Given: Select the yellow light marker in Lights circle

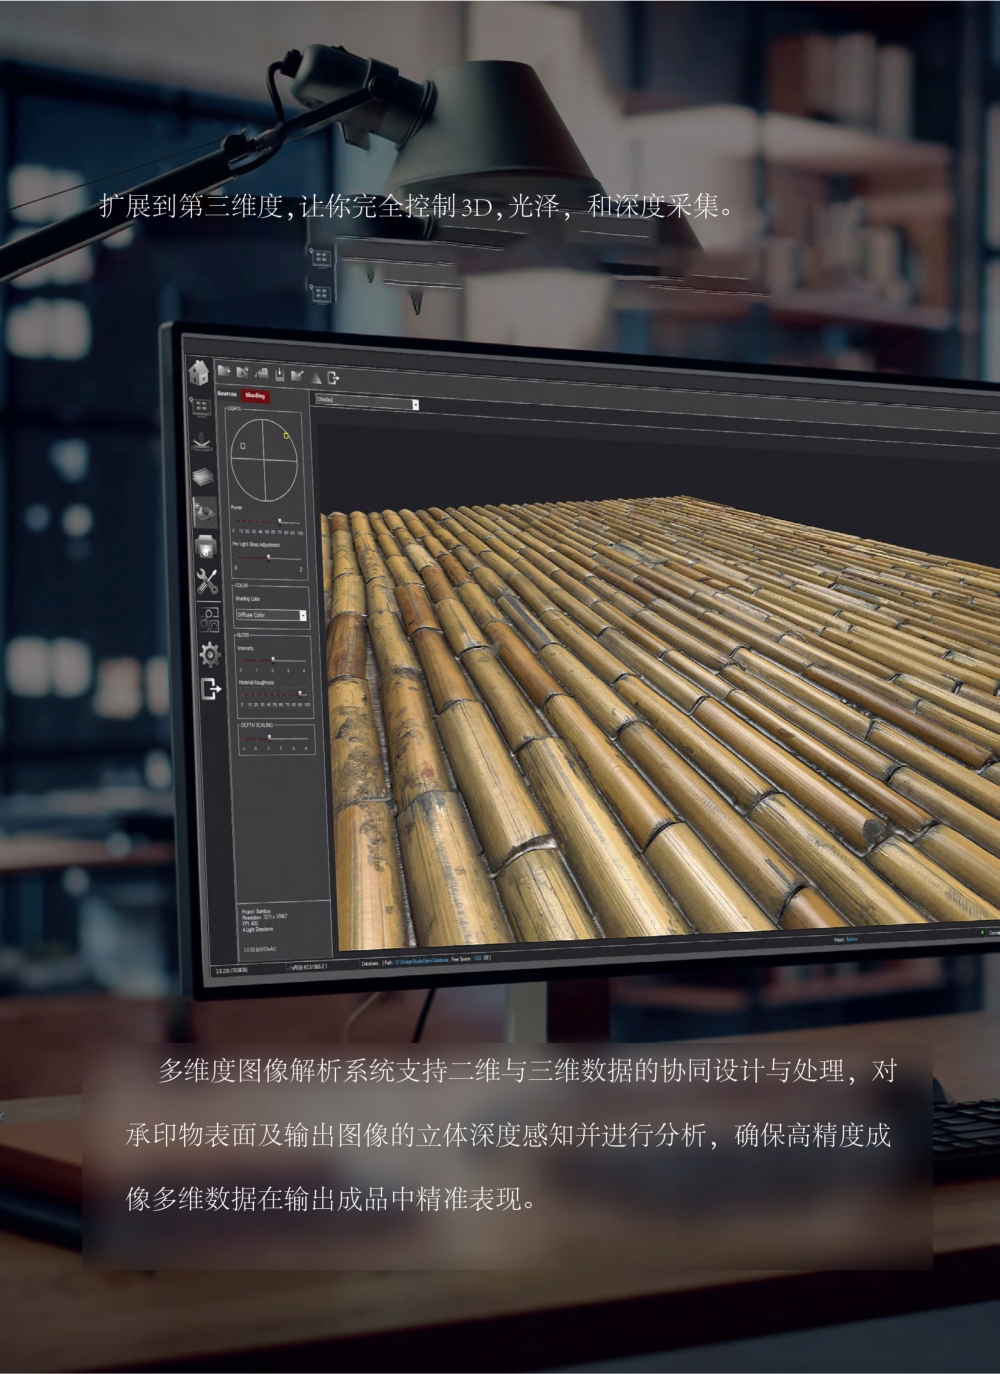Looking at the screenshot, I should [x=286, y=435].
